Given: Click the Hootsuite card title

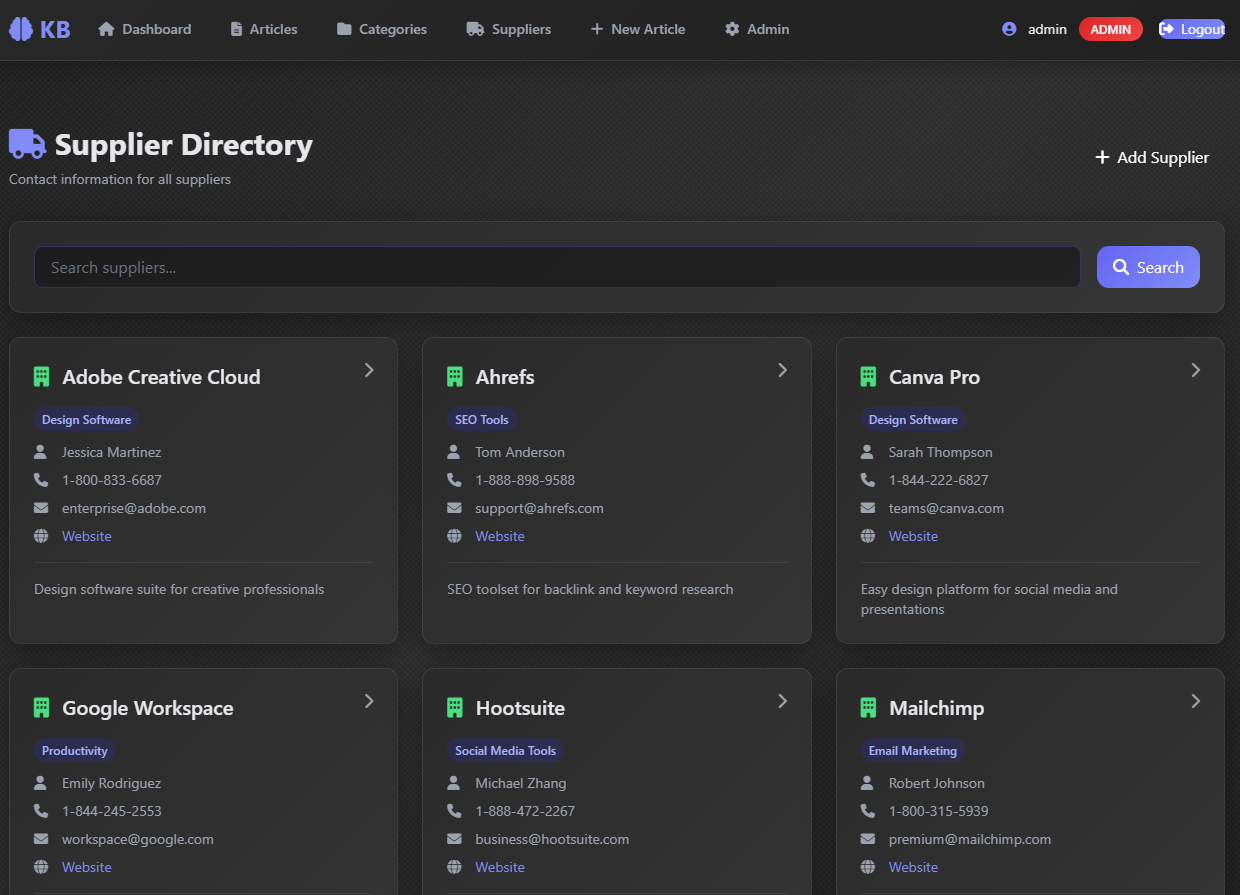Looking at the screenshot, I should click(520, 708).
